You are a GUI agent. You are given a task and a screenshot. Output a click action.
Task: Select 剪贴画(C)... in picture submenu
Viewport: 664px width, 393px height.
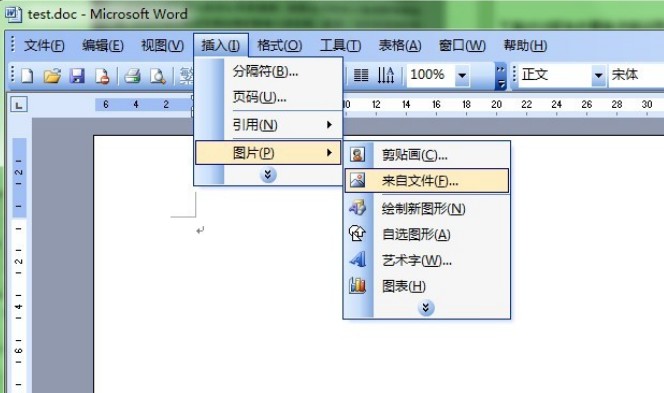[426, 155]
